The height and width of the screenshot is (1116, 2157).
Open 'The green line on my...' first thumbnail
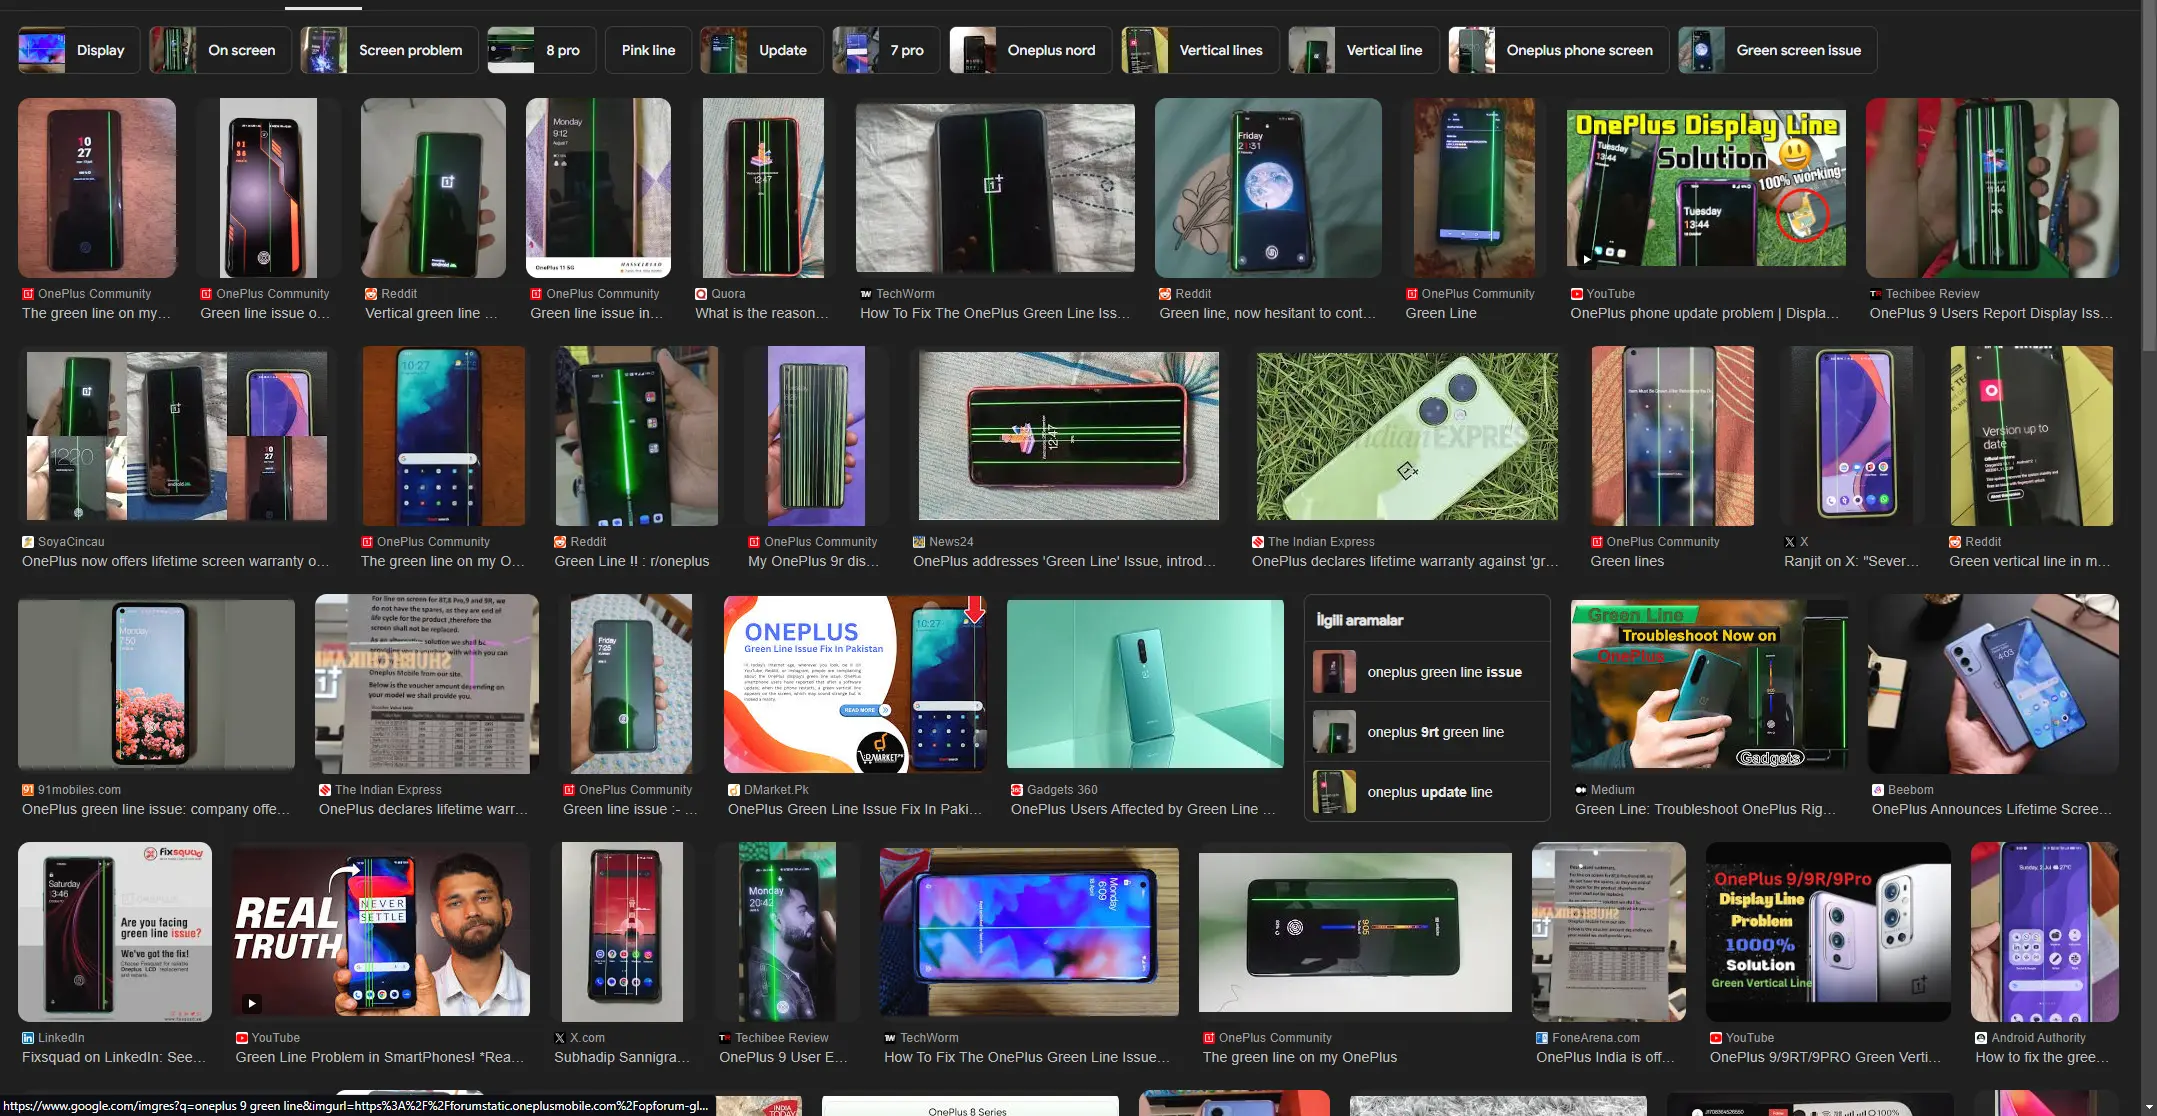pyautogui.click(x=97, y=188)
